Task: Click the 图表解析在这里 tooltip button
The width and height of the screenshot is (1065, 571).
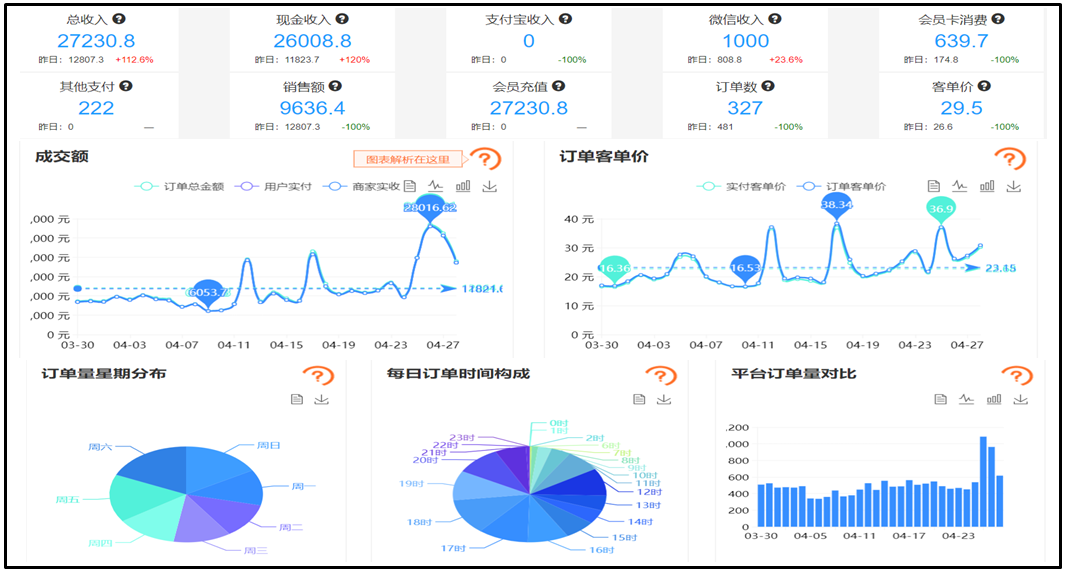Action: (x=408, y=159)
